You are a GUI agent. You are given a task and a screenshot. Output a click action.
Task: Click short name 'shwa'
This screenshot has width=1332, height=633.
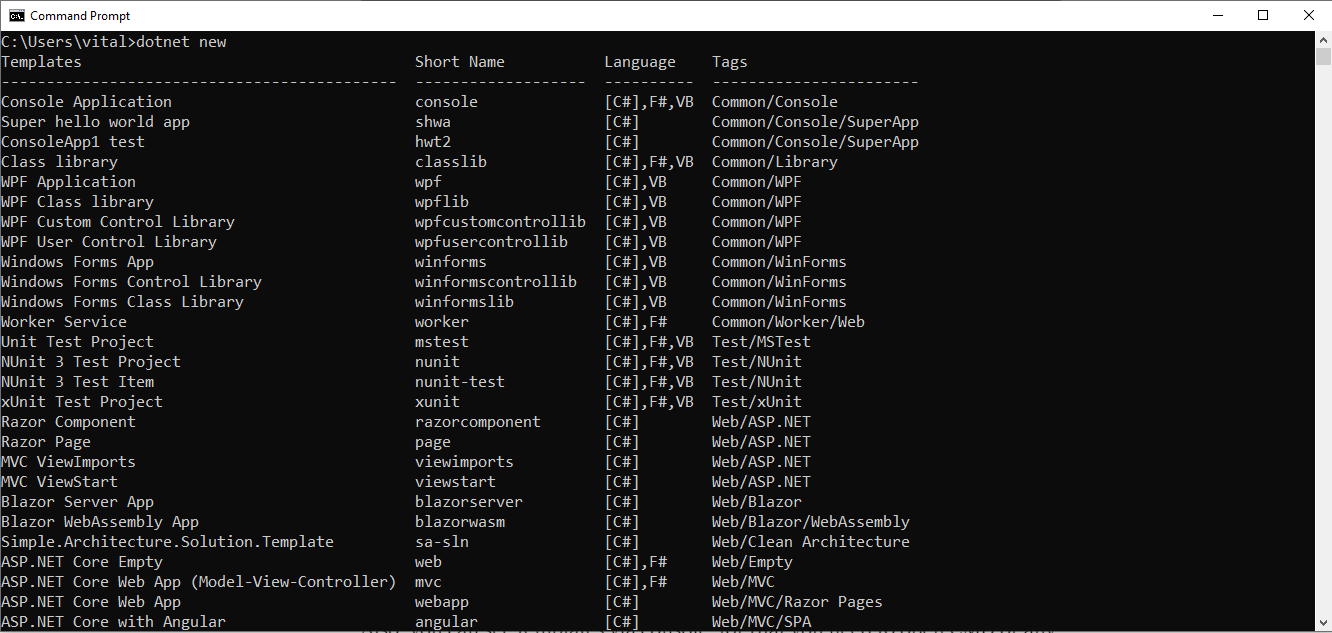[x=433, y=122]
